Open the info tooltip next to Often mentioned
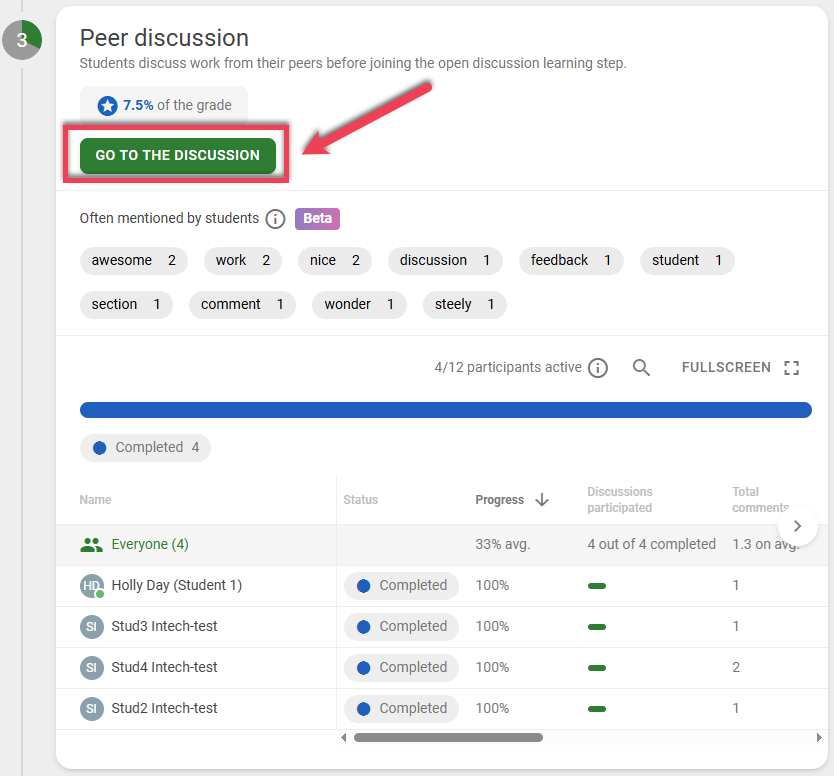 (x=275, y=218)
